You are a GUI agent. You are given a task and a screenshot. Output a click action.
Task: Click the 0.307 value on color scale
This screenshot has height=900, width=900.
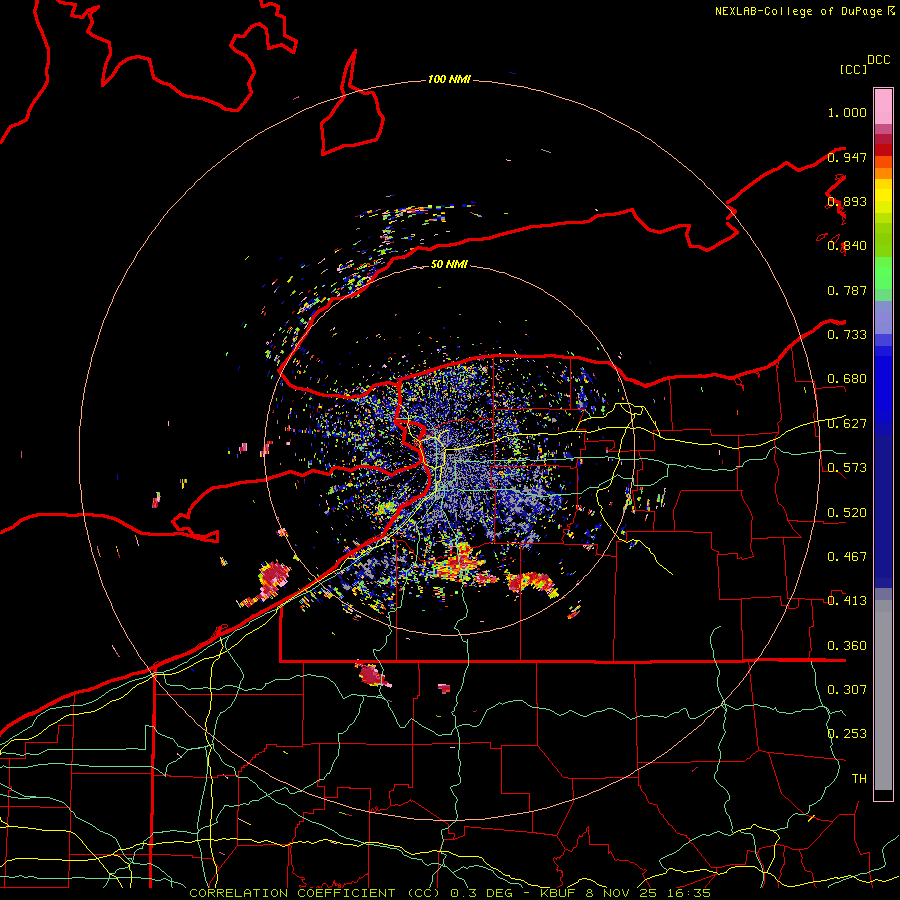(x=847, y=689)
